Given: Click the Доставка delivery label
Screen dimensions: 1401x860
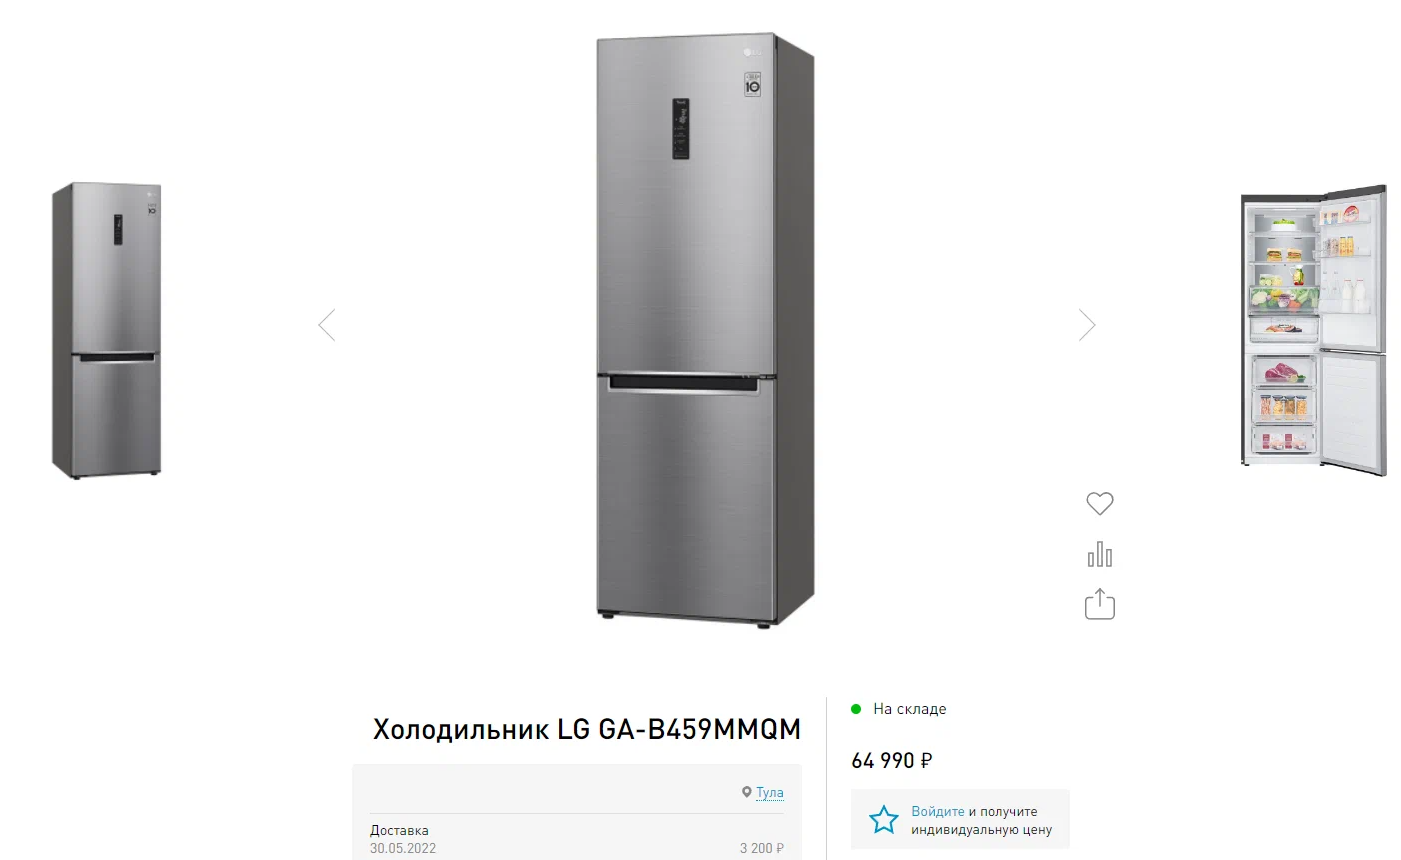Looking at the screenshot, I should (x=399, y=830).
